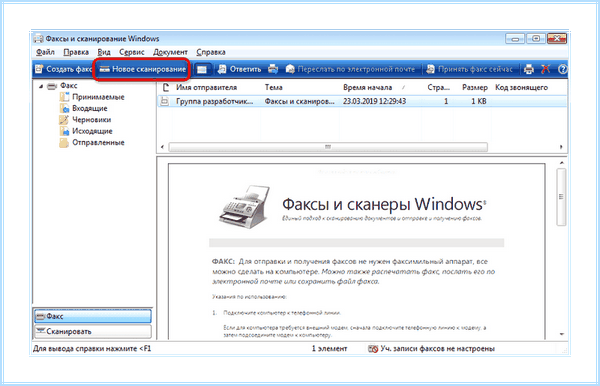The image size is (600, 386).
Task: Open the Файл menu
Action: (45, 52)
